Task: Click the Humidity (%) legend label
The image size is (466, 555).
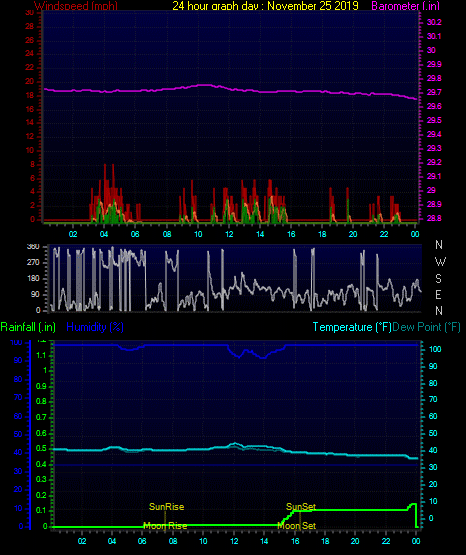Action: [x=95, y=327]
